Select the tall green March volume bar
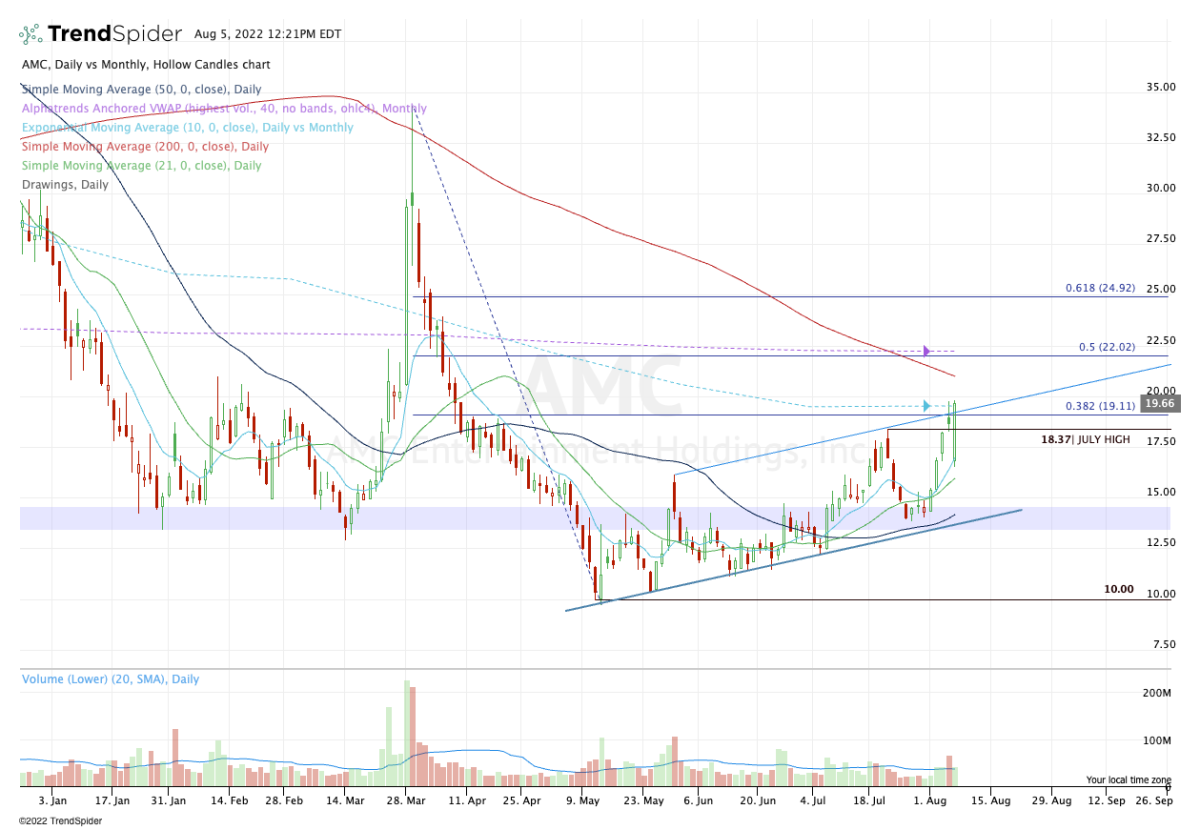 (x=407, y=735)
